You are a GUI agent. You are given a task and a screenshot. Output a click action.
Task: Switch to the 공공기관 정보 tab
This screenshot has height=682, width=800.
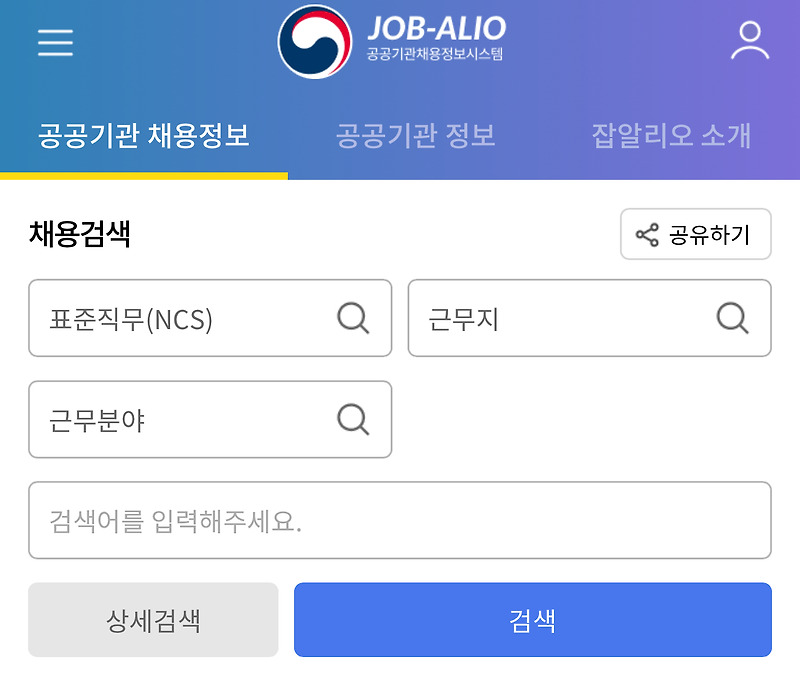tap(417, 135)
